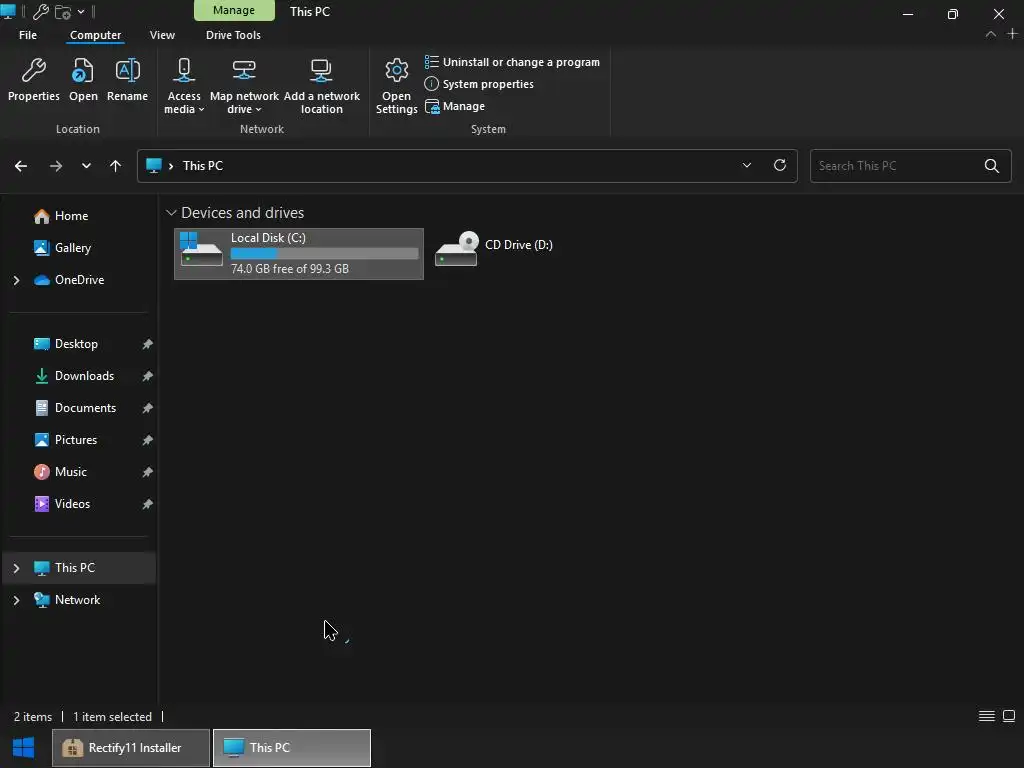Viewport: 1024px width, 768px height.
Task: Open the Windows Start button
Action: pyautogui.click(x=24, y=748)
